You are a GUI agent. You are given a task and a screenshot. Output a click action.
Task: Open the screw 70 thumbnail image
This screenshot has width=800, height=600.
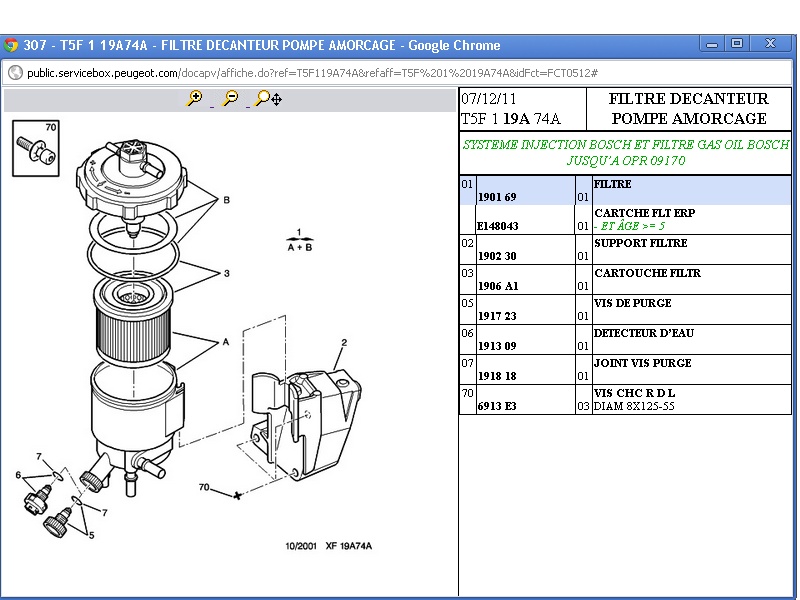(x=36, y=148)
